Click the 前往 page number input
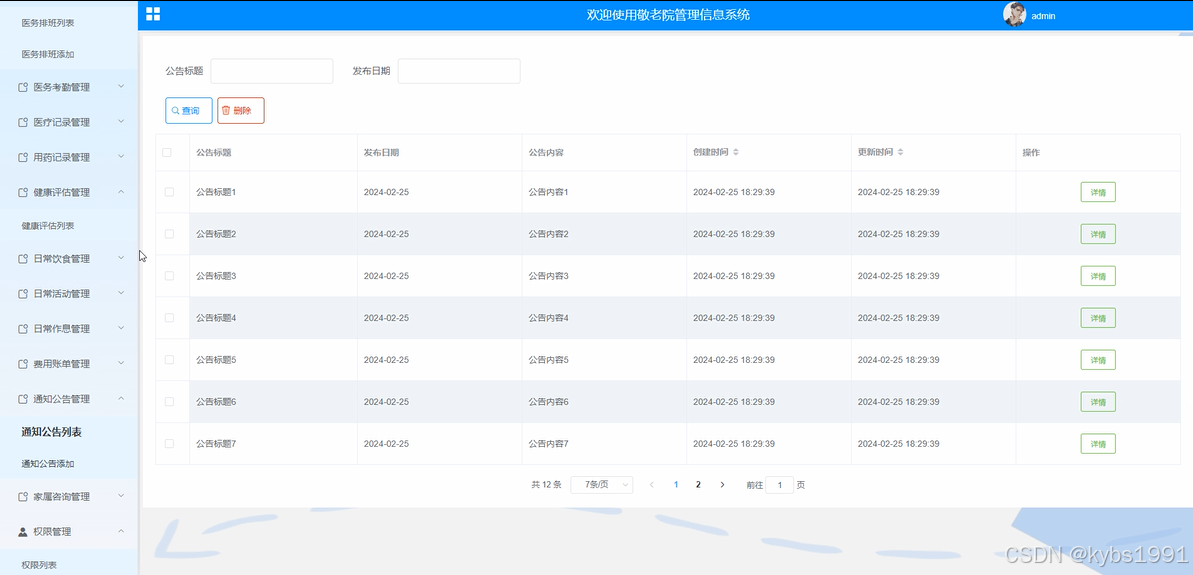 coord(779,484)
